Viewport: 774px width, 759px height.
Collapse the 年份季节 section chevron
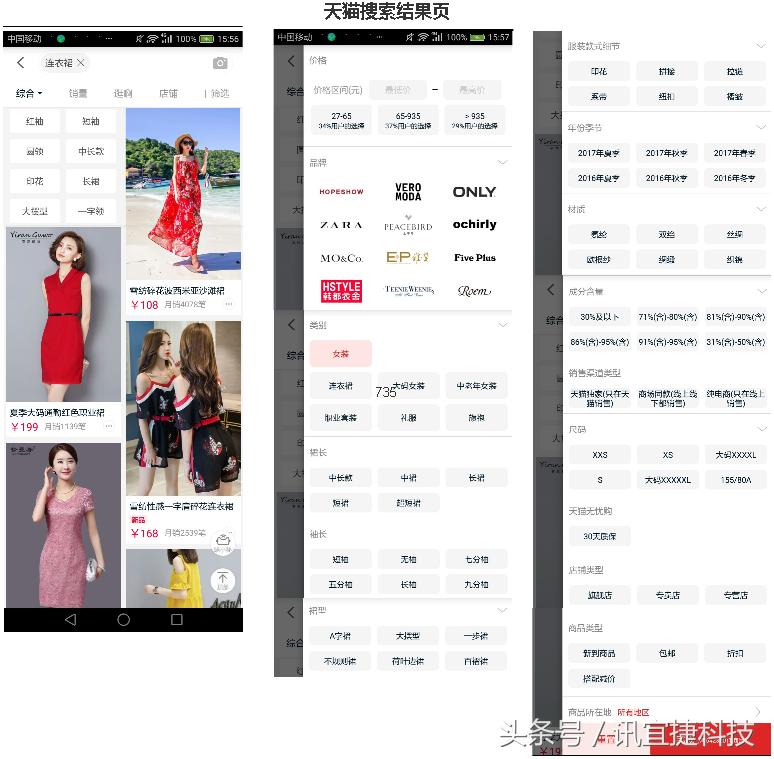click(761, 127)
